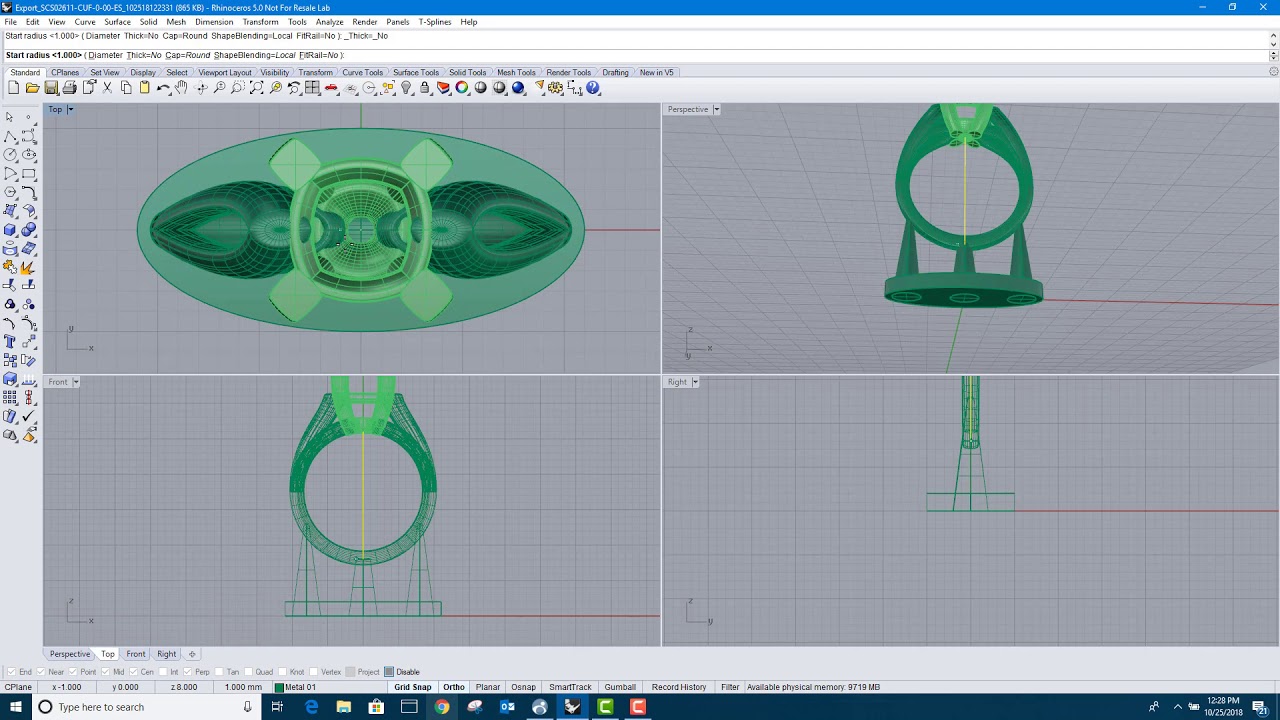Toggle Grid Snap in status bar
This screenshot has height=720, width=1280.
point(412,687)
